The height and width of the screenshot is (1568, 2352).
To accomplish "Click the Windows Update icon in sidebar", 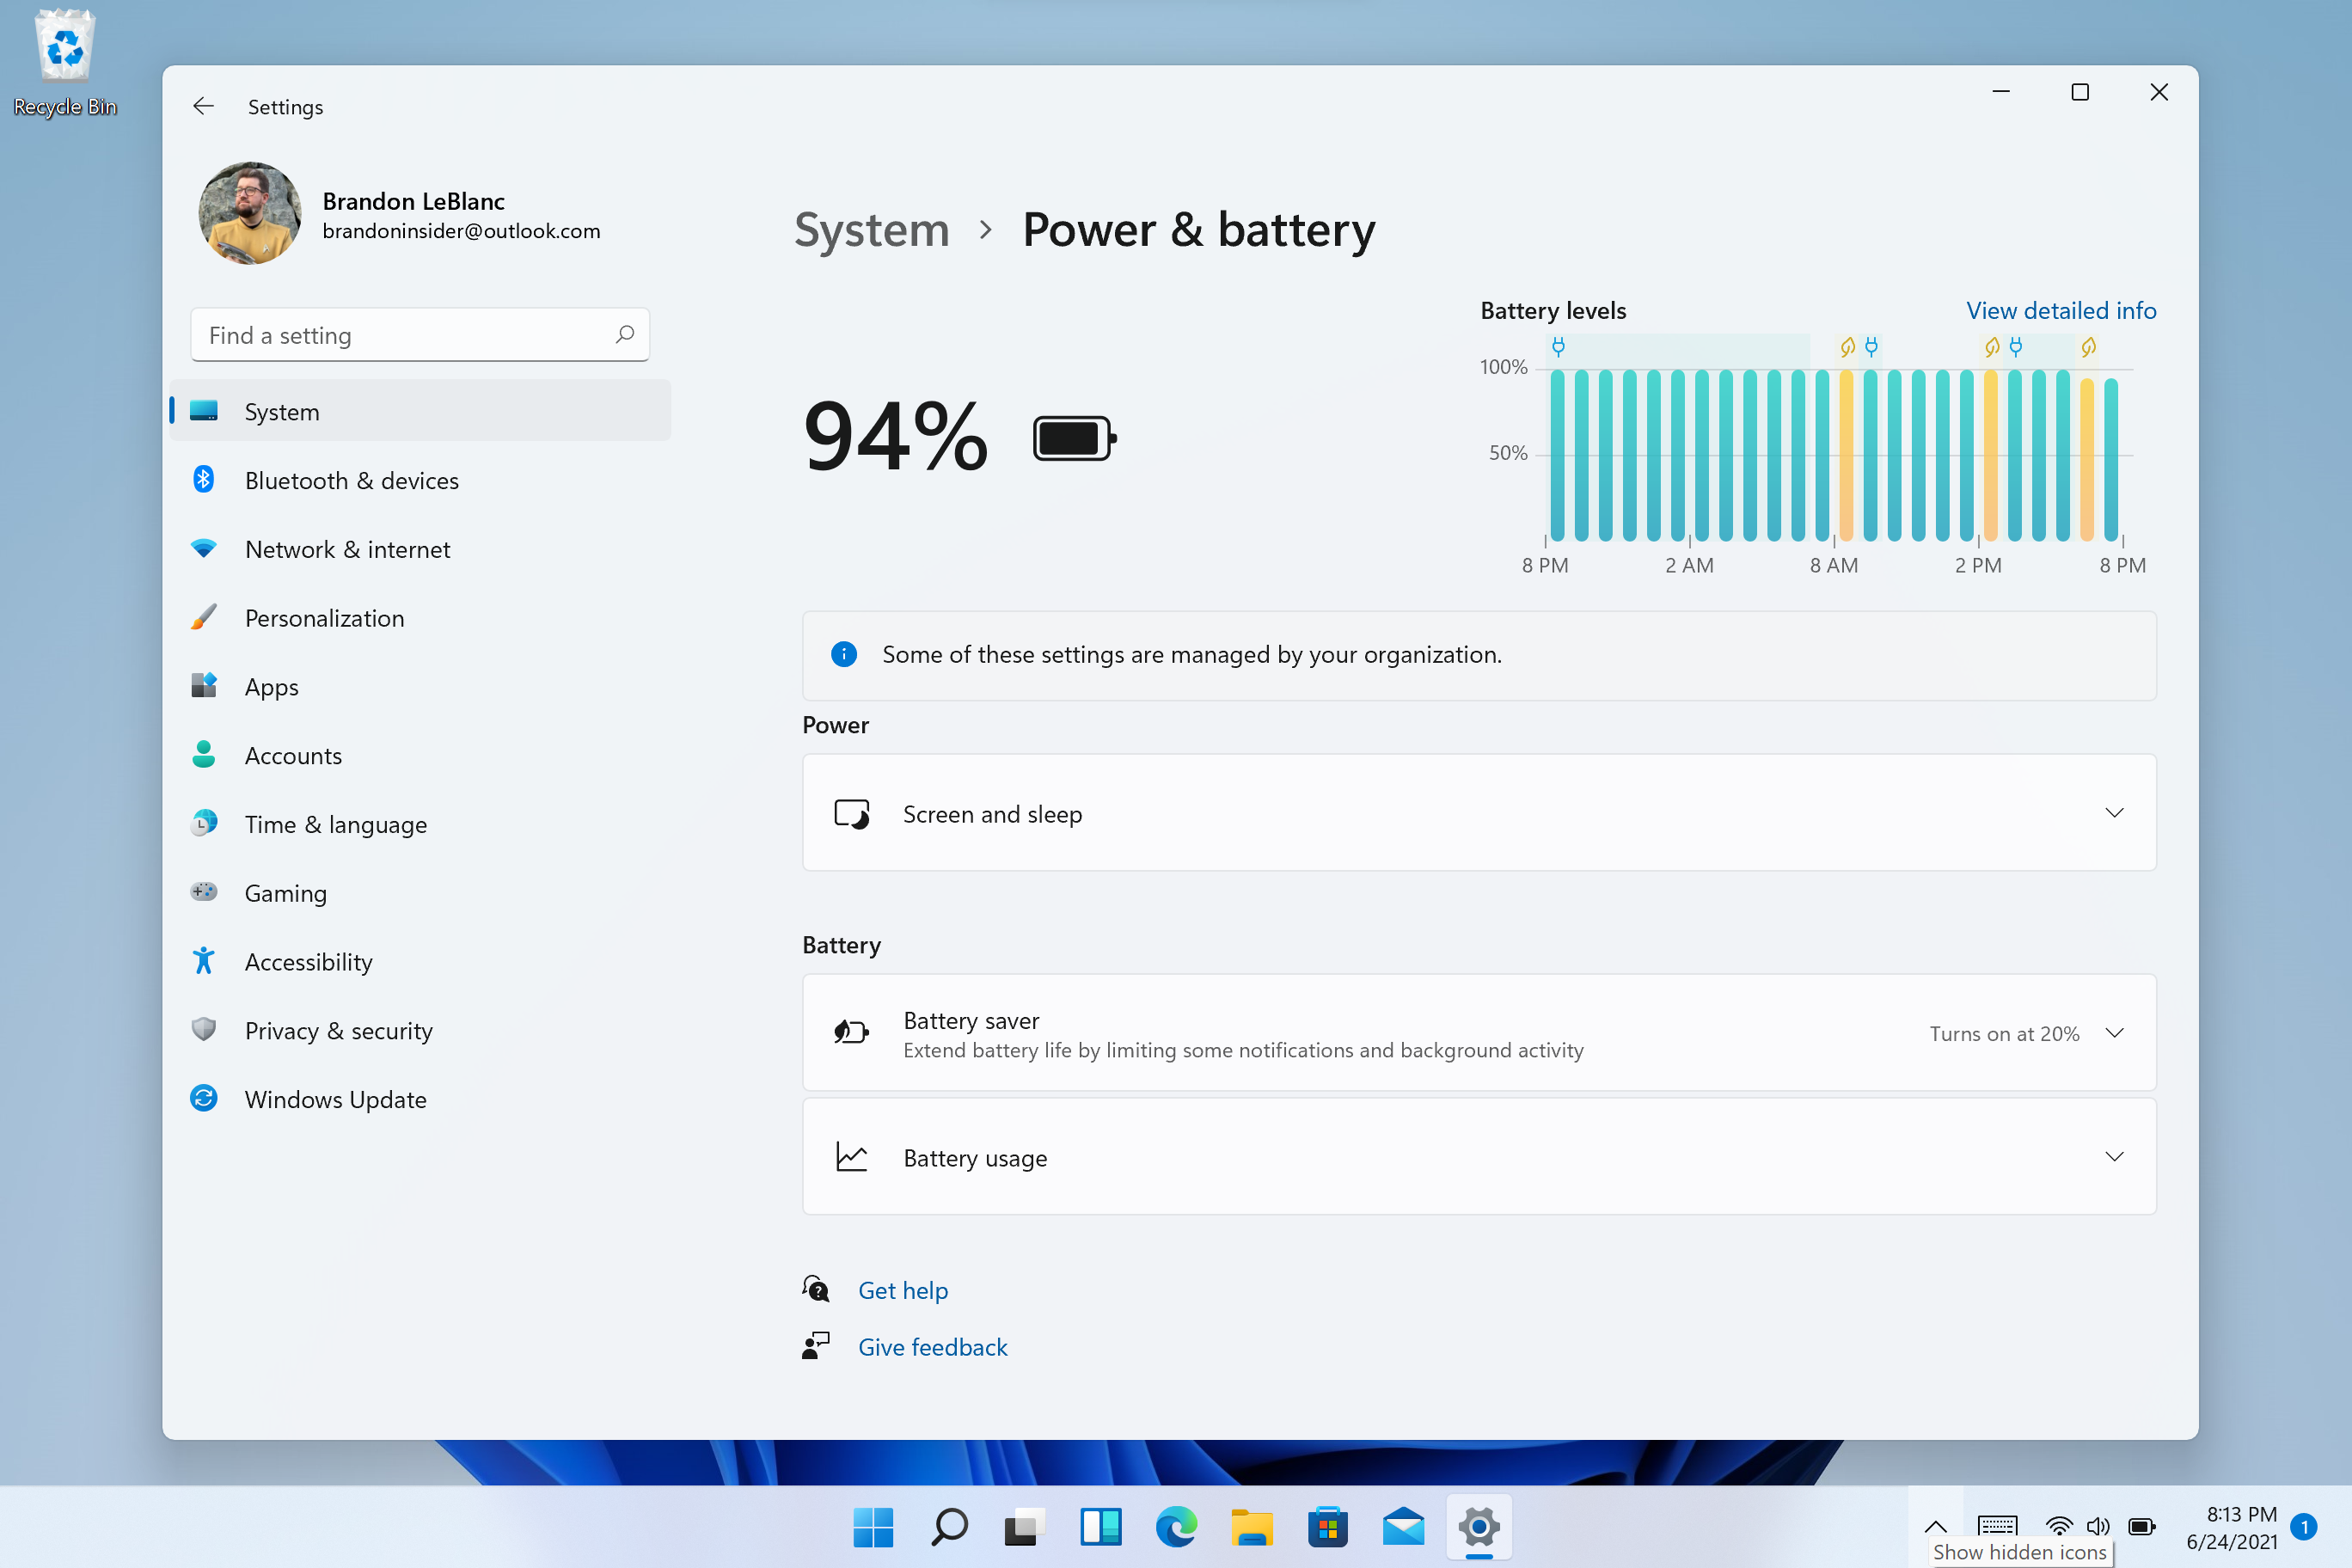I will pos(205,1099).
